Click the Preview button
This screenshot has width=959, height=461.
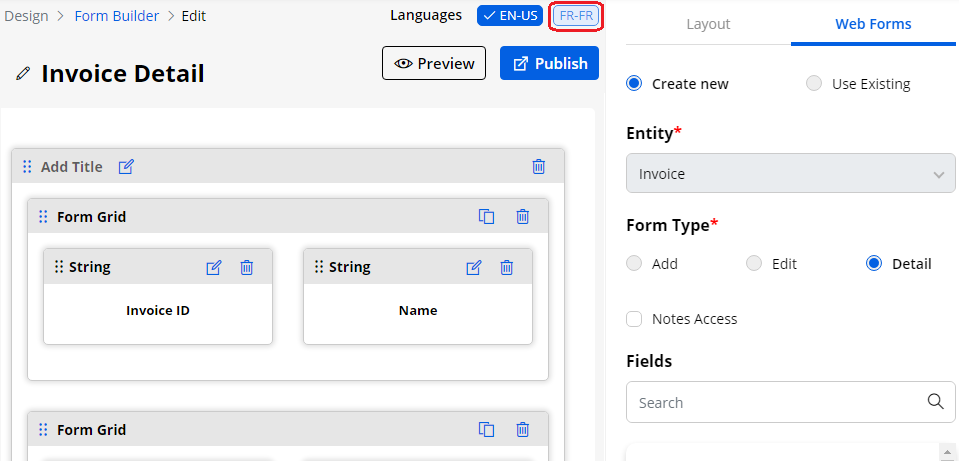click(x=434, y=64)
